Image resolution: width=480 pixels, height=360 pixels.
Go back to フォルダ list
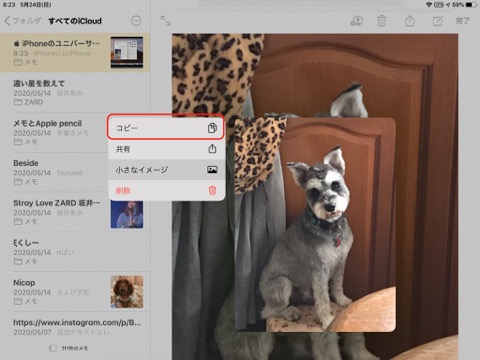click(x=23, y=21)
